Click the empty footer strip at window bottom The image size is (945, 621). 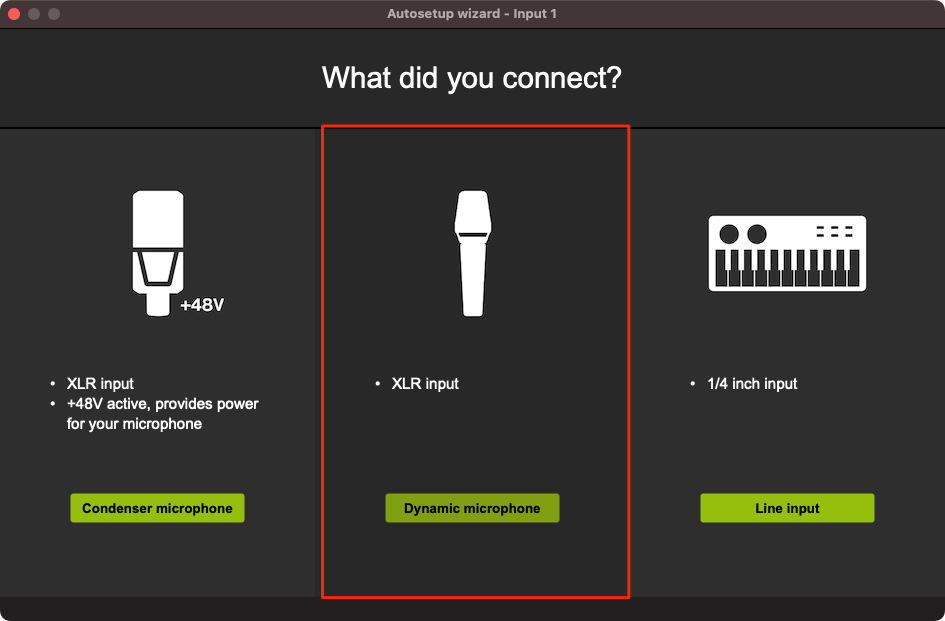(472, 609)
